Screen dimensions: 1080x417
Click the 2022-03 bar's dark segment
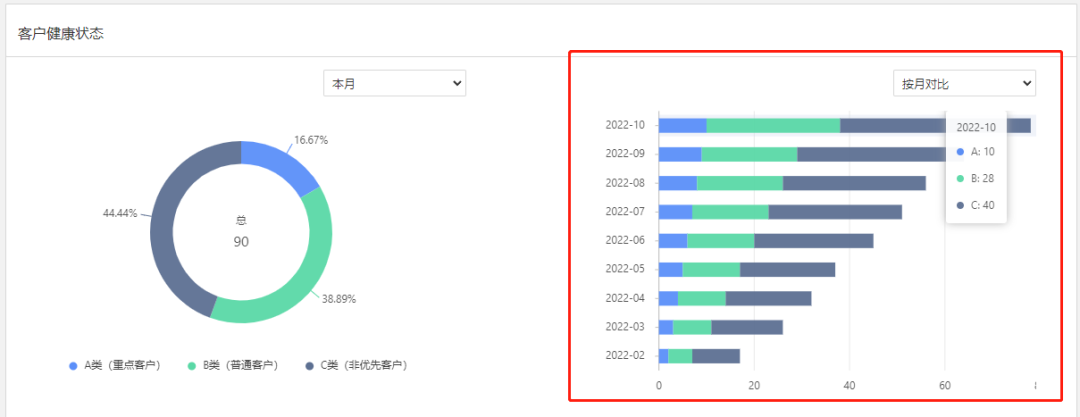coord(747,327)
